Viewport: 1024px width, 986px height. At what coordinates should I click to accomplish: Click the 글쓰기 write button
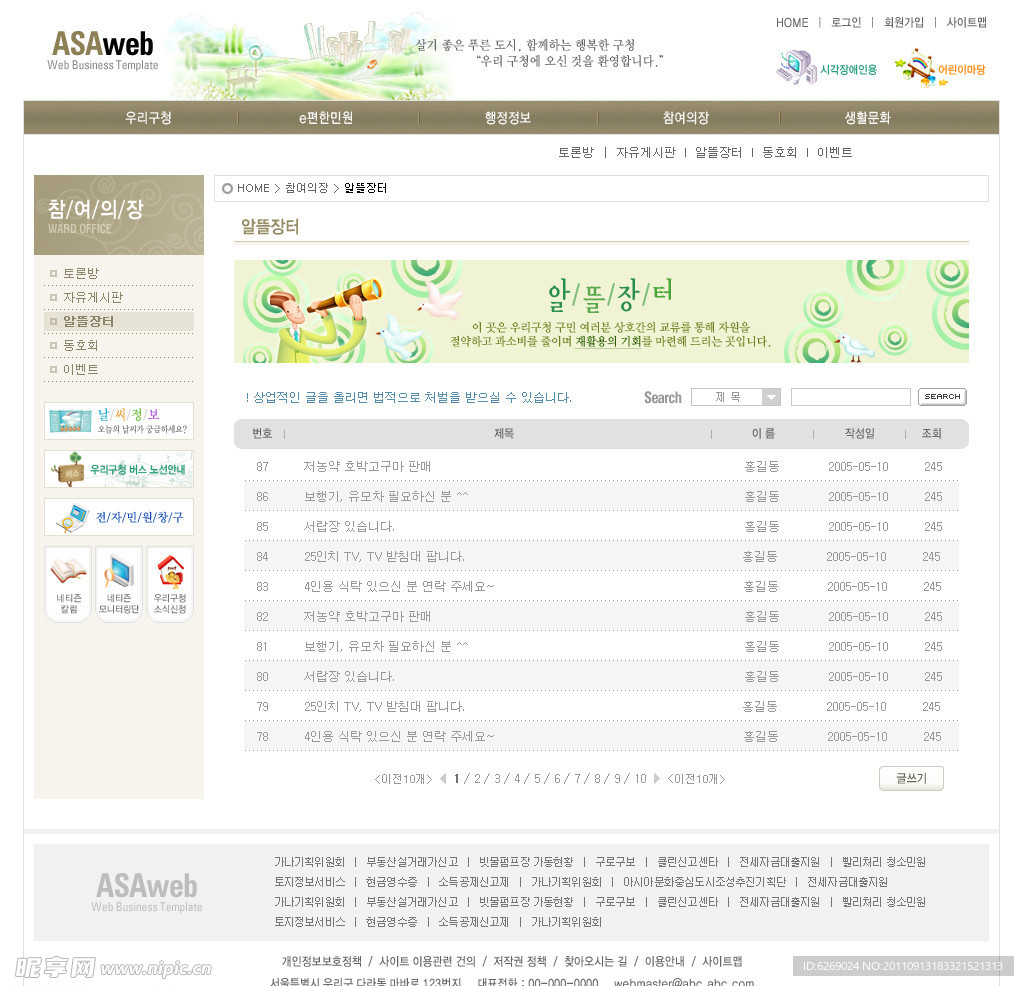911,778
